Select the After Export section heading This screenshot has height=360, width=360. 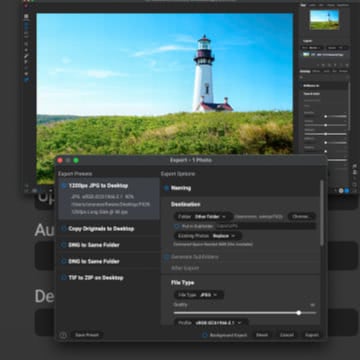pos(185,268)
